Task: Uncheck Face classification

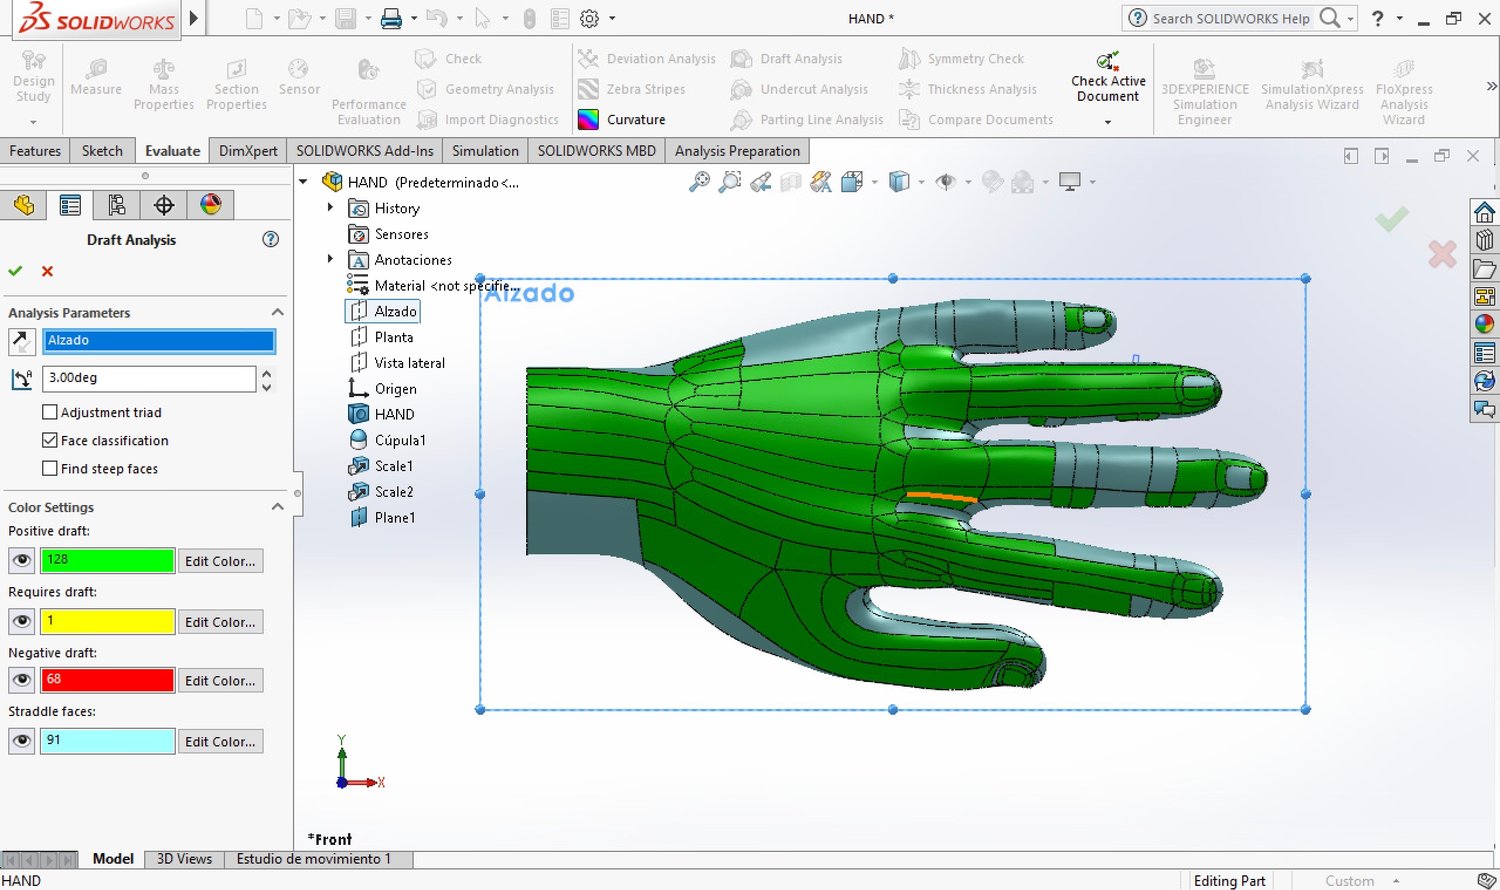Action: coord(50,440)
